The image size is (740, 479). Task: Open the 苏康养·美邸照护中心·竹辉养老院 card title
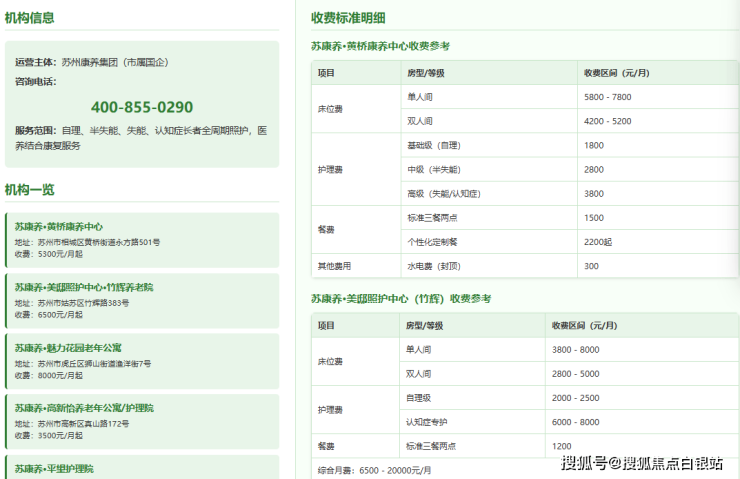pyautogui.click(x=84, y=287)
